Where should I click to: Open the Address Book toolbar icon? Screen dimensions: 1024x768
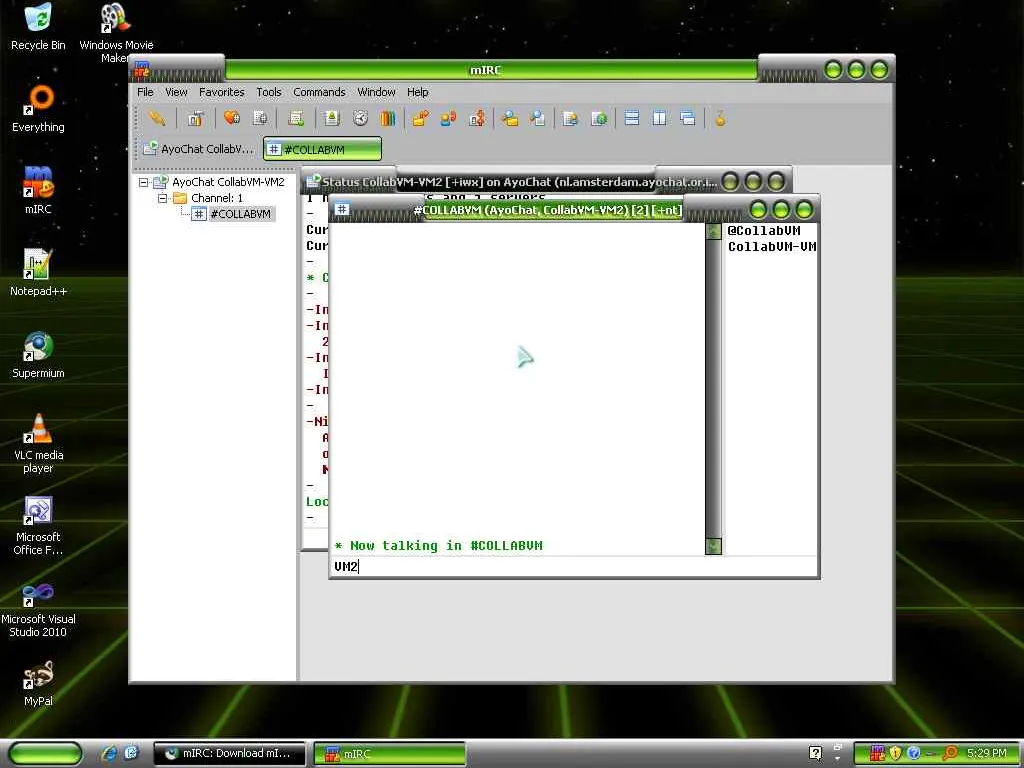(x=332, y=118)
